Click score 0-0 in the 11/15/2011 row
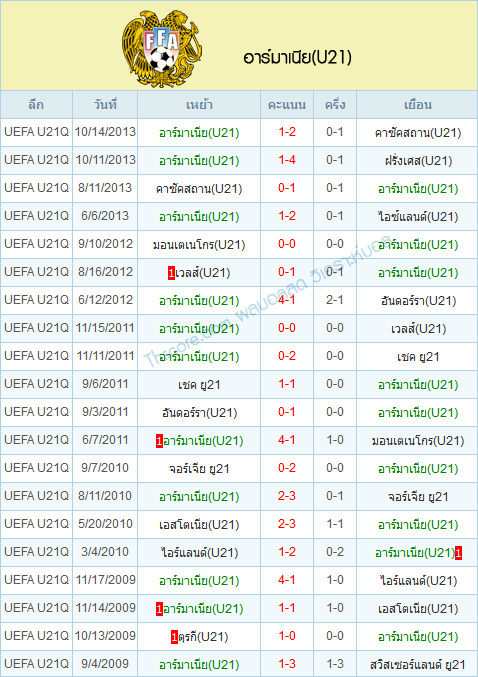Viewport: 478px width, 677px height. 287,328
